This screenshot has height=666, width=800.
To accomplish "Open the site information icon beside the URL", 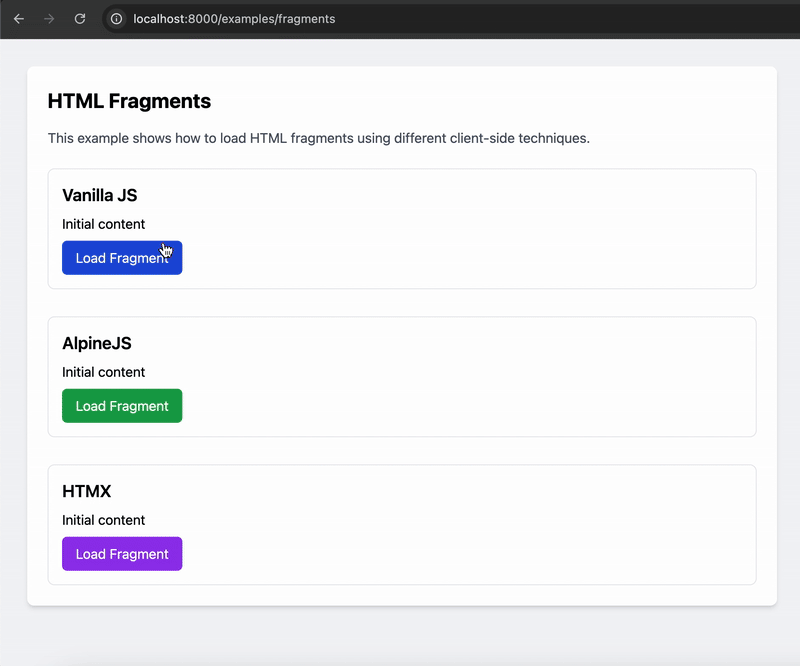I will (116, 19).
